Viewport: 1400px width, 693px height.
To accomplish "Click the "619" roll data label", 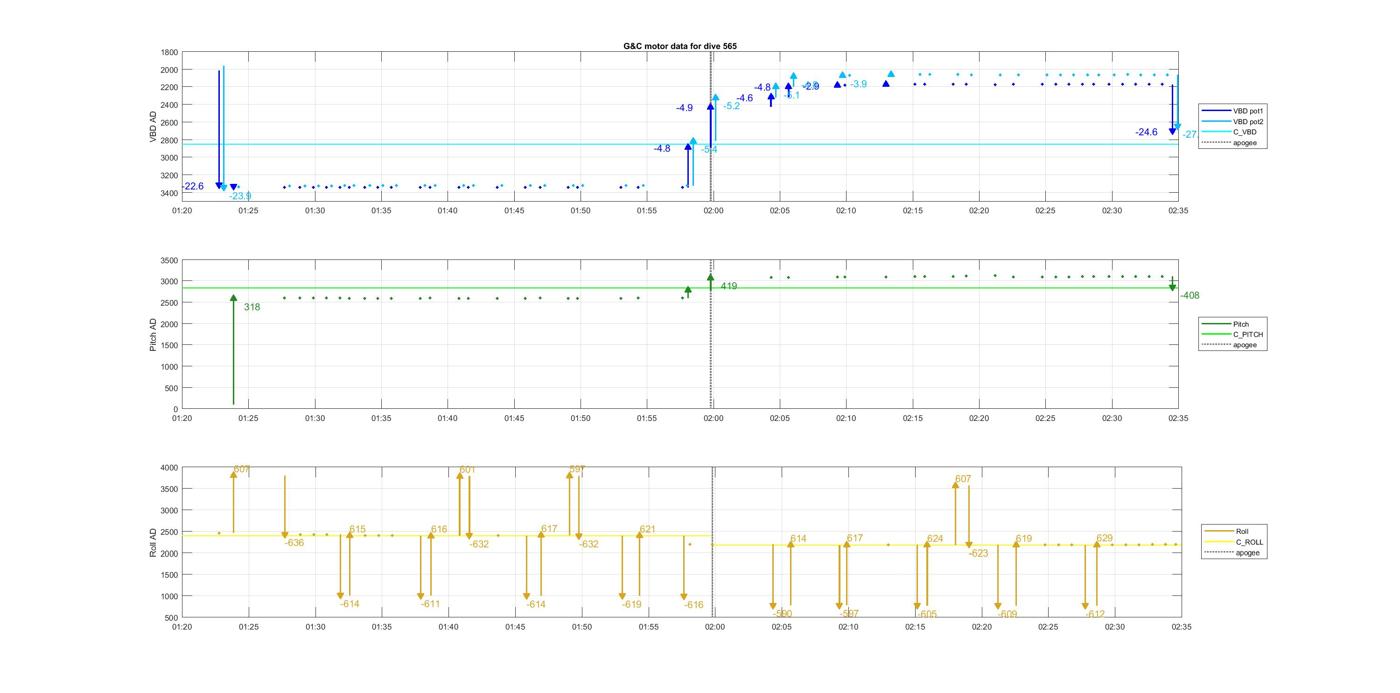I will [1023, 539].
